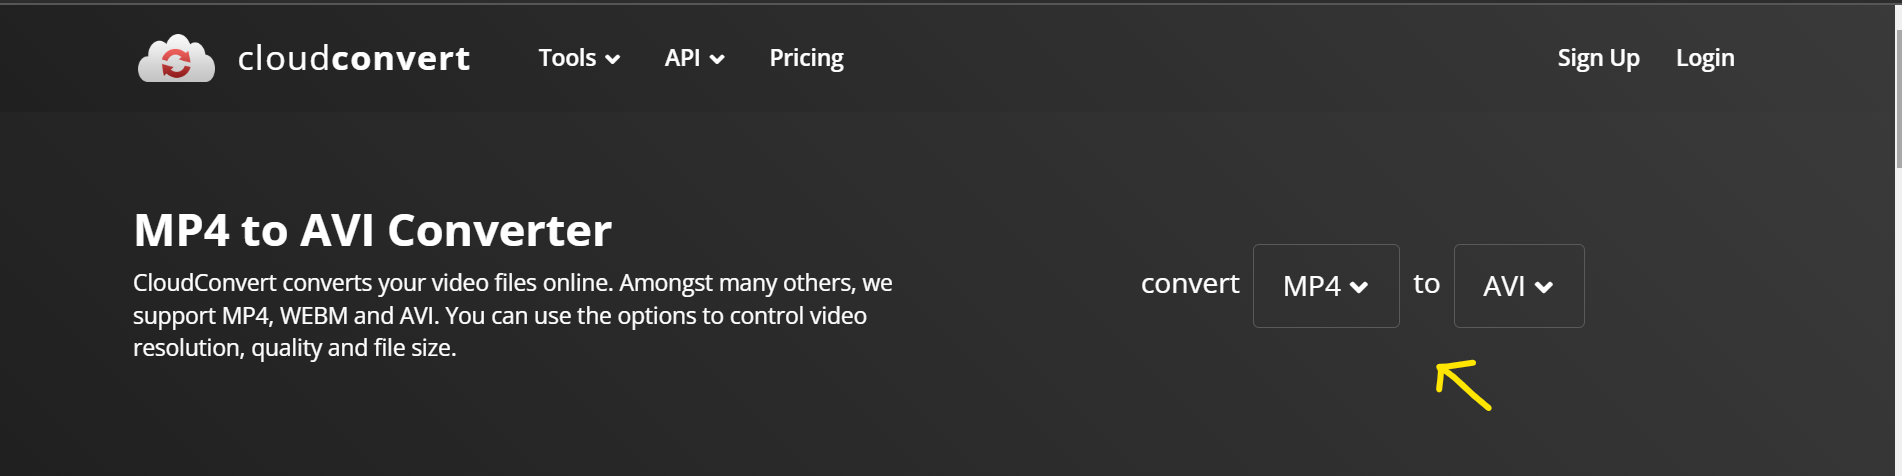Click the chevron arrow beside API
The image size is (1902, 476).
[x=717, y=60]
